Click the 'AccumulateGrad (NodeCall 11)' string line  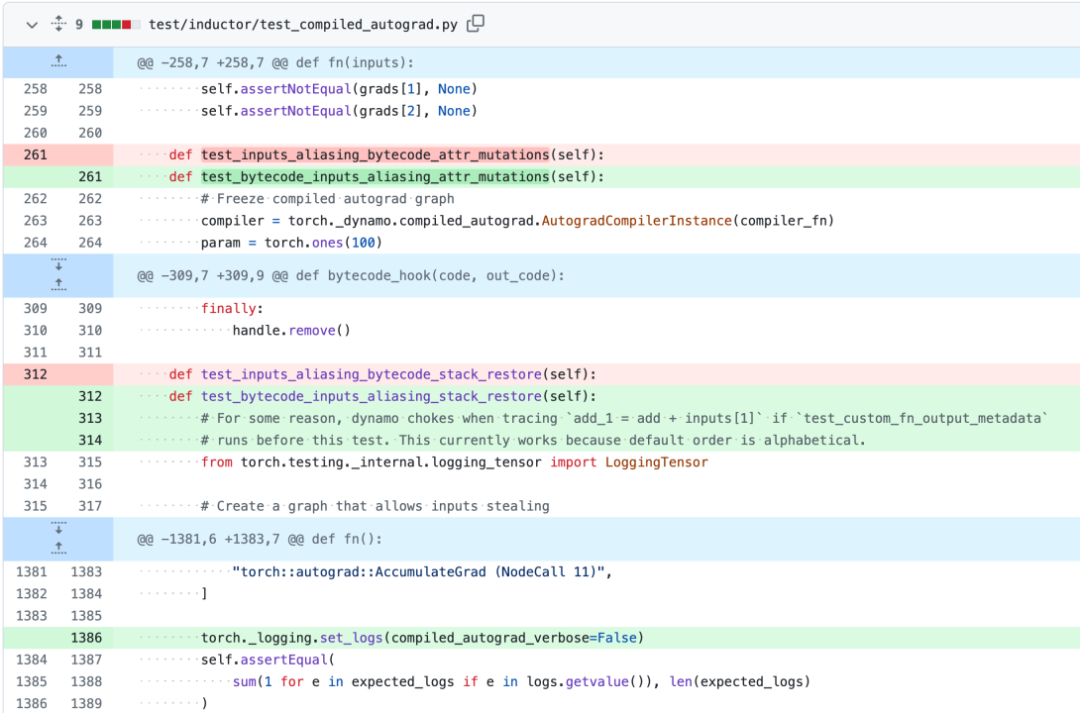tap(422, 572)
